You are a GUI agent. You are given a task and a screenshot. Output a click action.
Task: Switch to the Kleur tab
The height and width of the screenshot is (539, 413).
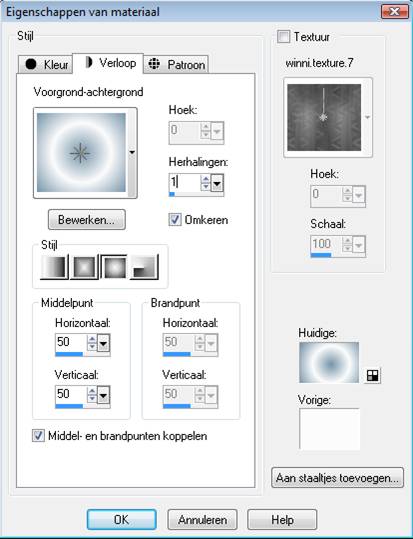pos(46,64)
